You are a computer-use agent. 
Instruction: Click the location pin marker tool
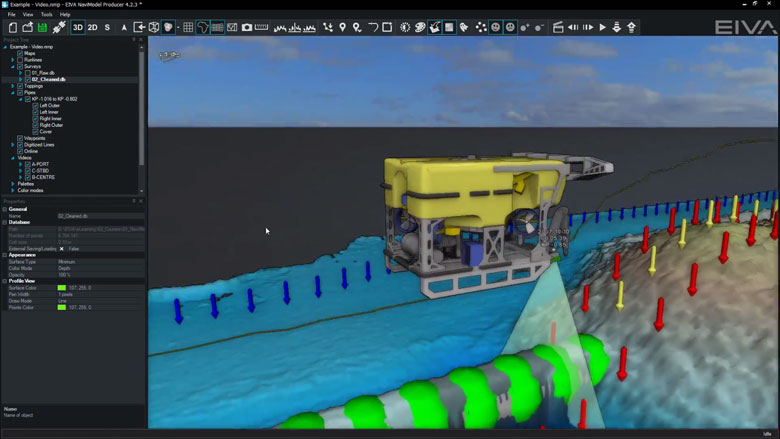coord(342,27)
